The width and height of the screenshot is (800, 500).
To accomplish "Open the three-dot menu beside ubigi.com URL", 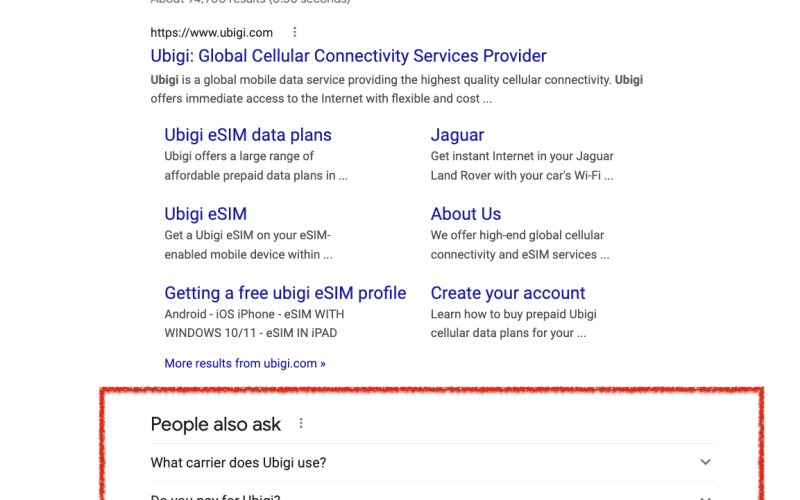I will [x=294, y=33].
